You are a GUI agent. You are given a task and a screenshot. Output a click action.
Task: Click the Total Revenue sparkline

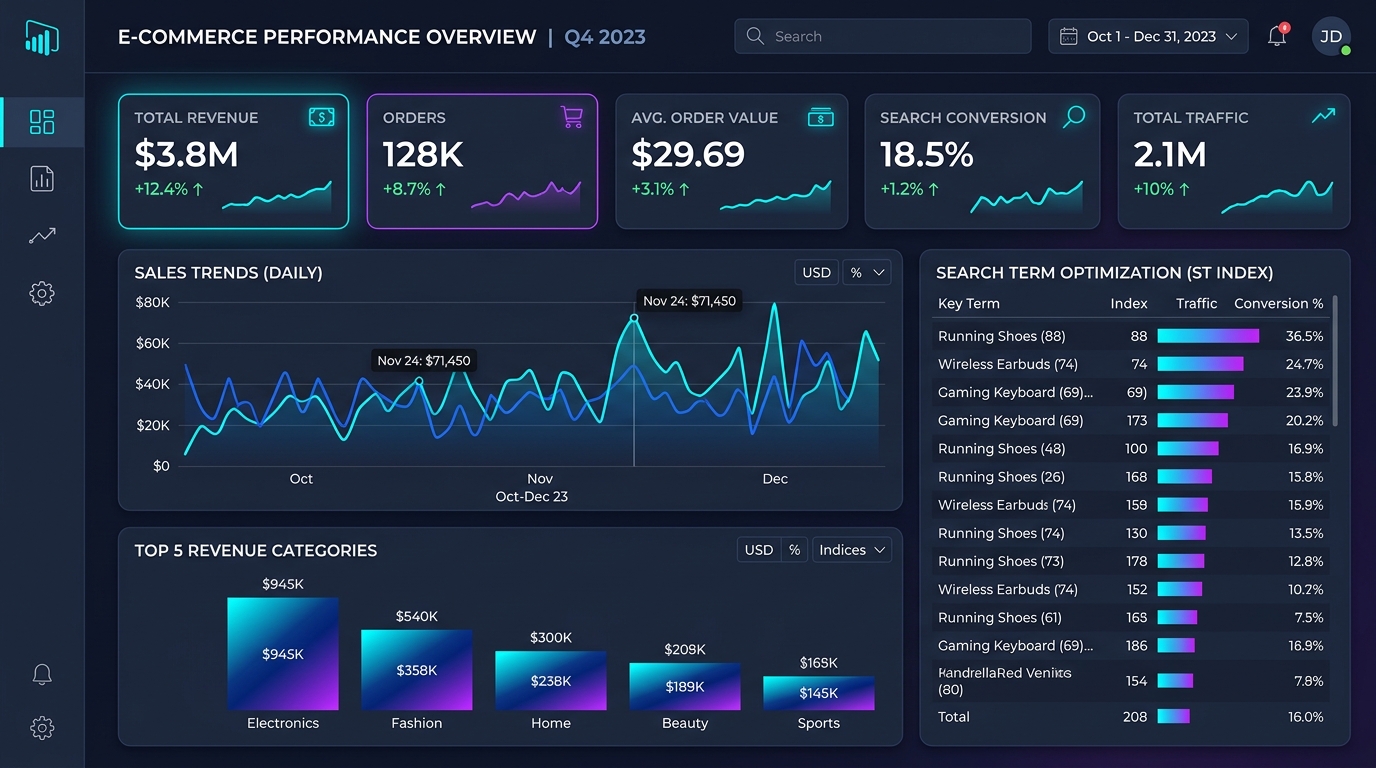click(x=277, y=196)
